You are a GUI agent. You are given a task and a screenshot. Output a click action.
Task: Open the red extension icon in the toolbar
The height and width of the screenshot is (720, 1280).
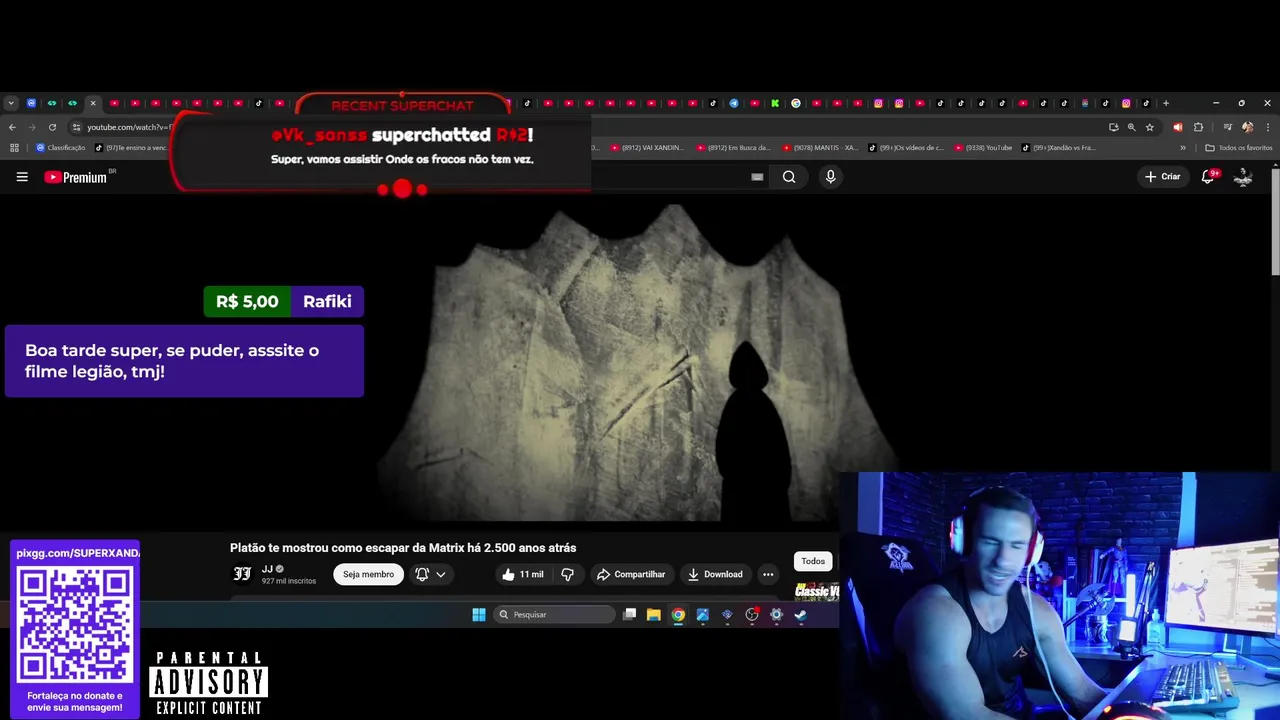[1177, 127]
